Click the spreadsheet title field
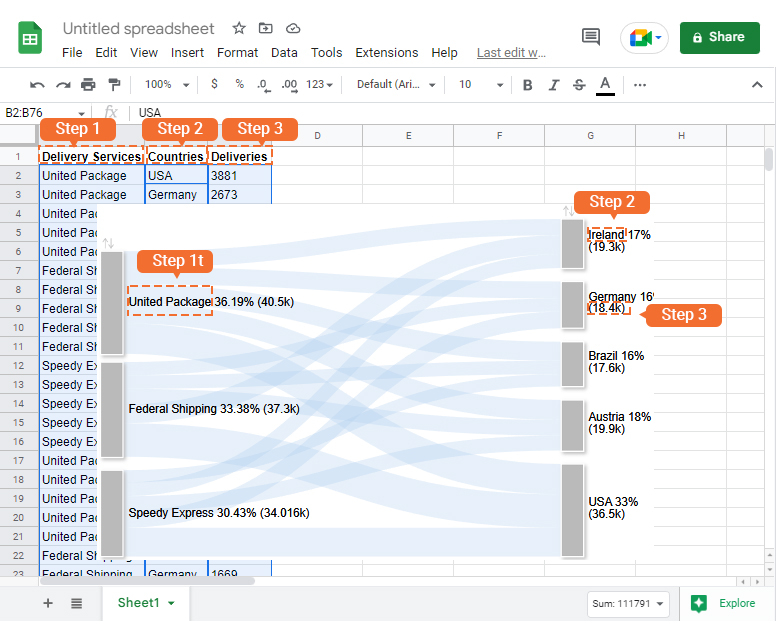Image resolution: width=776 pixels, height=642 pixels. tap(139, 29)
